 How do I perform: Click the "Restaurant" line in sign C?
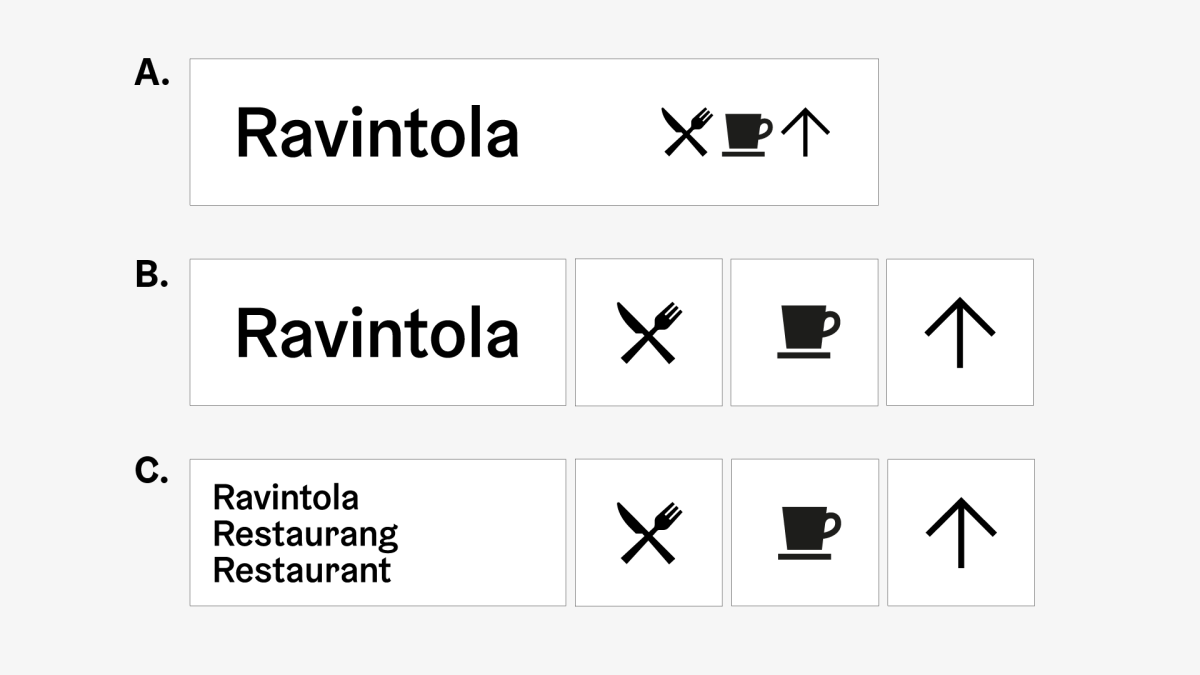click(302, 571)
